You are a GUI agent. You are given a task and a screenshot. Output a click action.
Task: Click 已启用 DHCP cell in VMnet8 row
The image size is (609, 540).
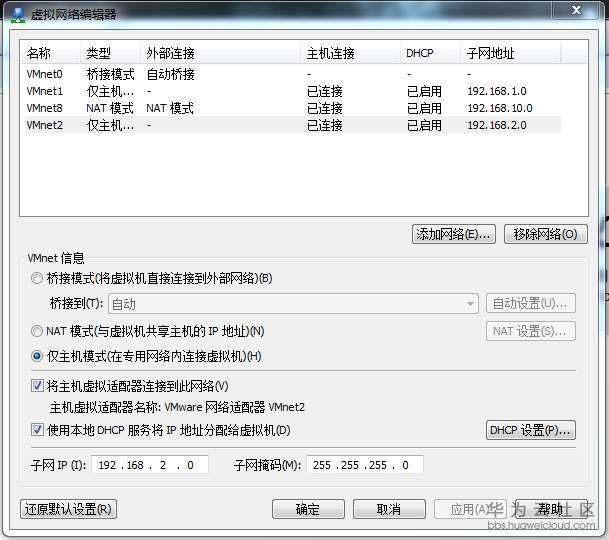(424, 108)
